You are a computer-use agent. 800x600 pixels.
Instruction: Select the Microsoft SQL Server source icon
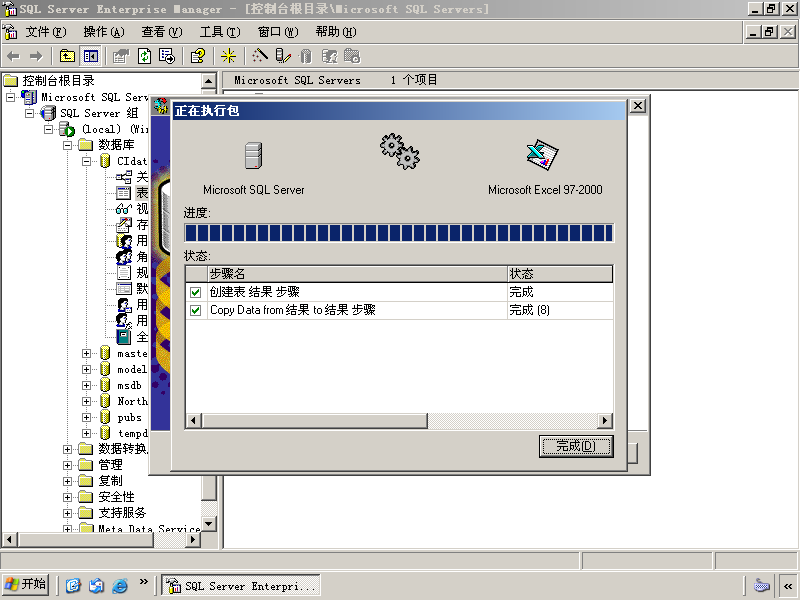[253, 156]
